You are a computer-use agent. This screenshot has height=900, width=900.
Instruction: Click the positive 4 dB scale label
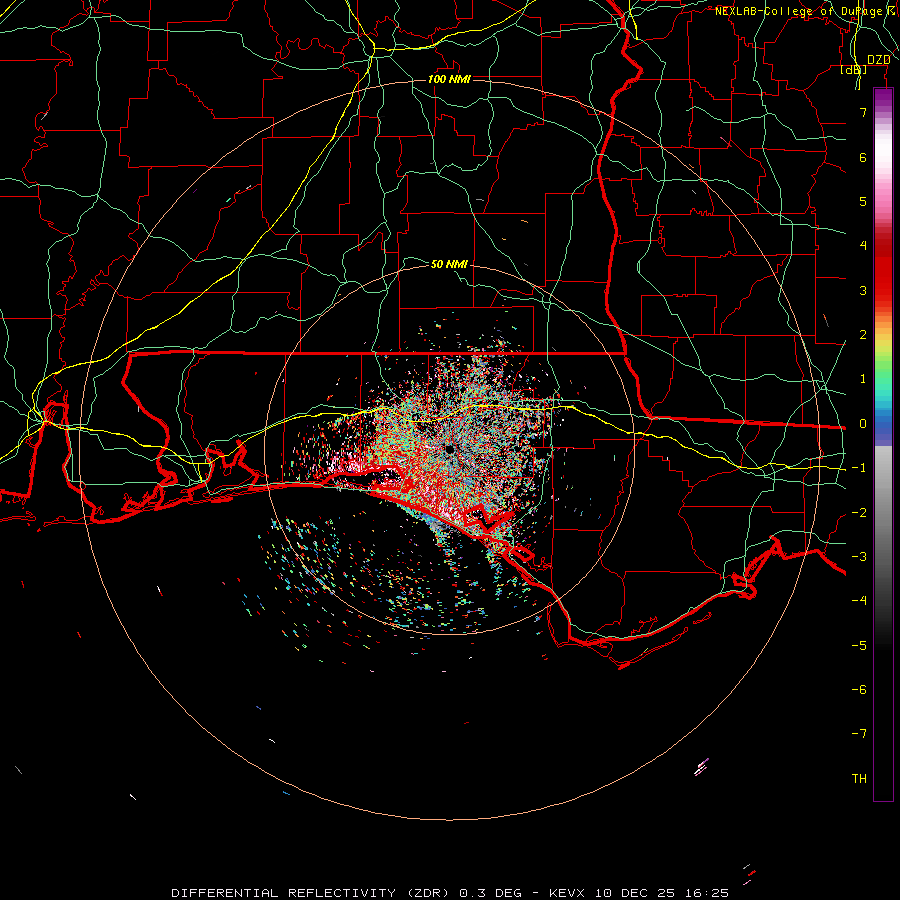click(863, 246)
